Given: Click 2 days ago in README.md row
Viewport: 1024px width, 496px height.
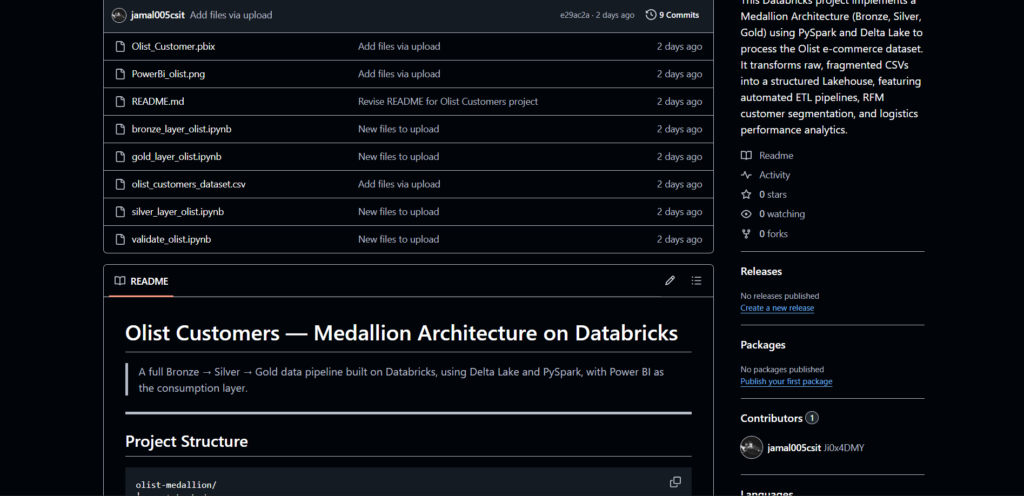Looking at the screenshot, I should coord(679,101).
